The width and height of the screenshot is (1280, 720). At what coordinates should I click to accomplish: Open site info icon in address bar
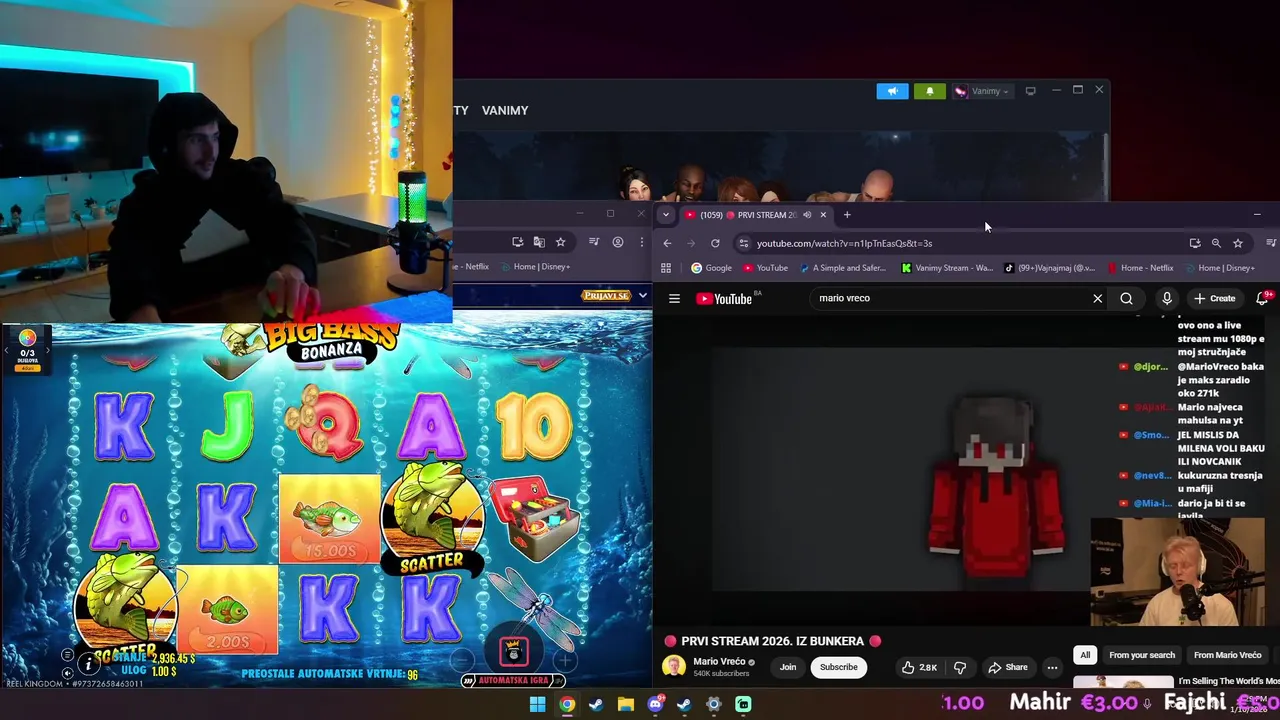tap(743, 243)
